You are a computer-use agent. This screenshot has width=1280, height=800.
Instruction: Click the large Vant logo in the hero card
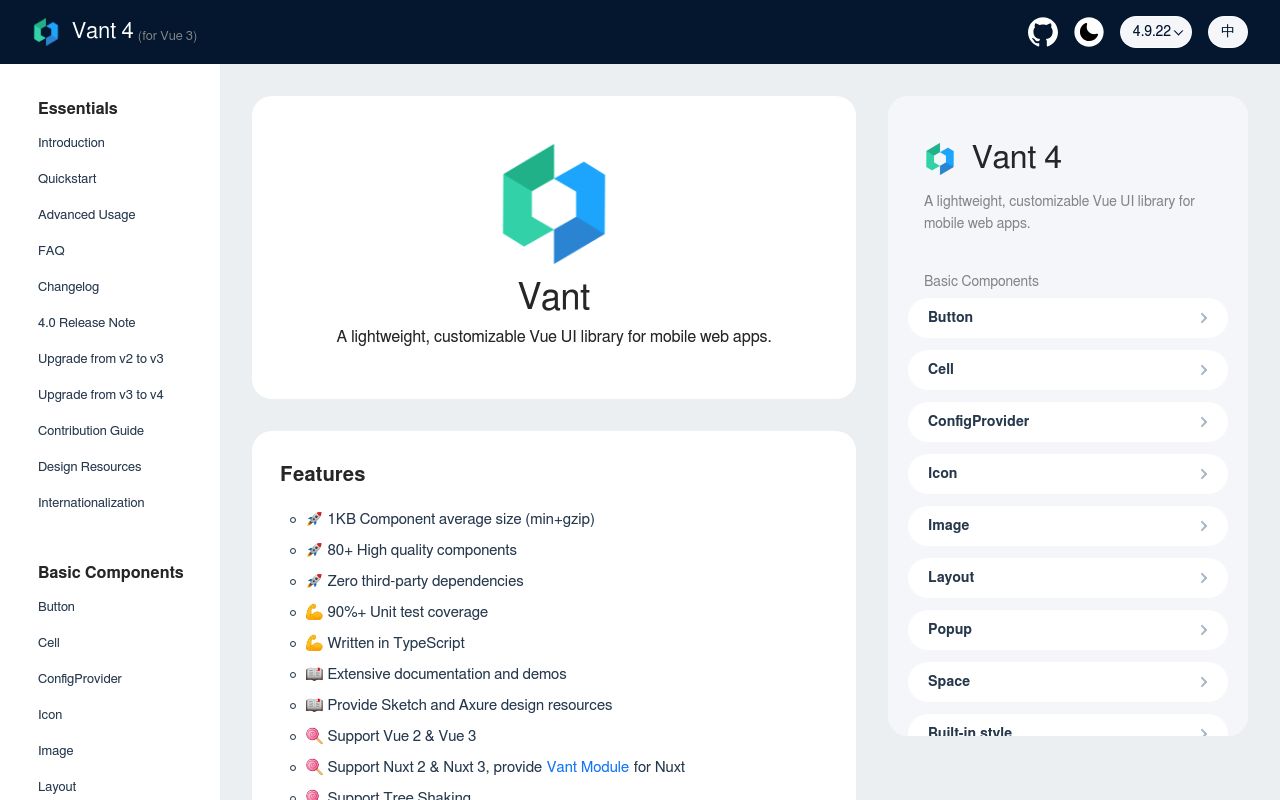(554, 204)
